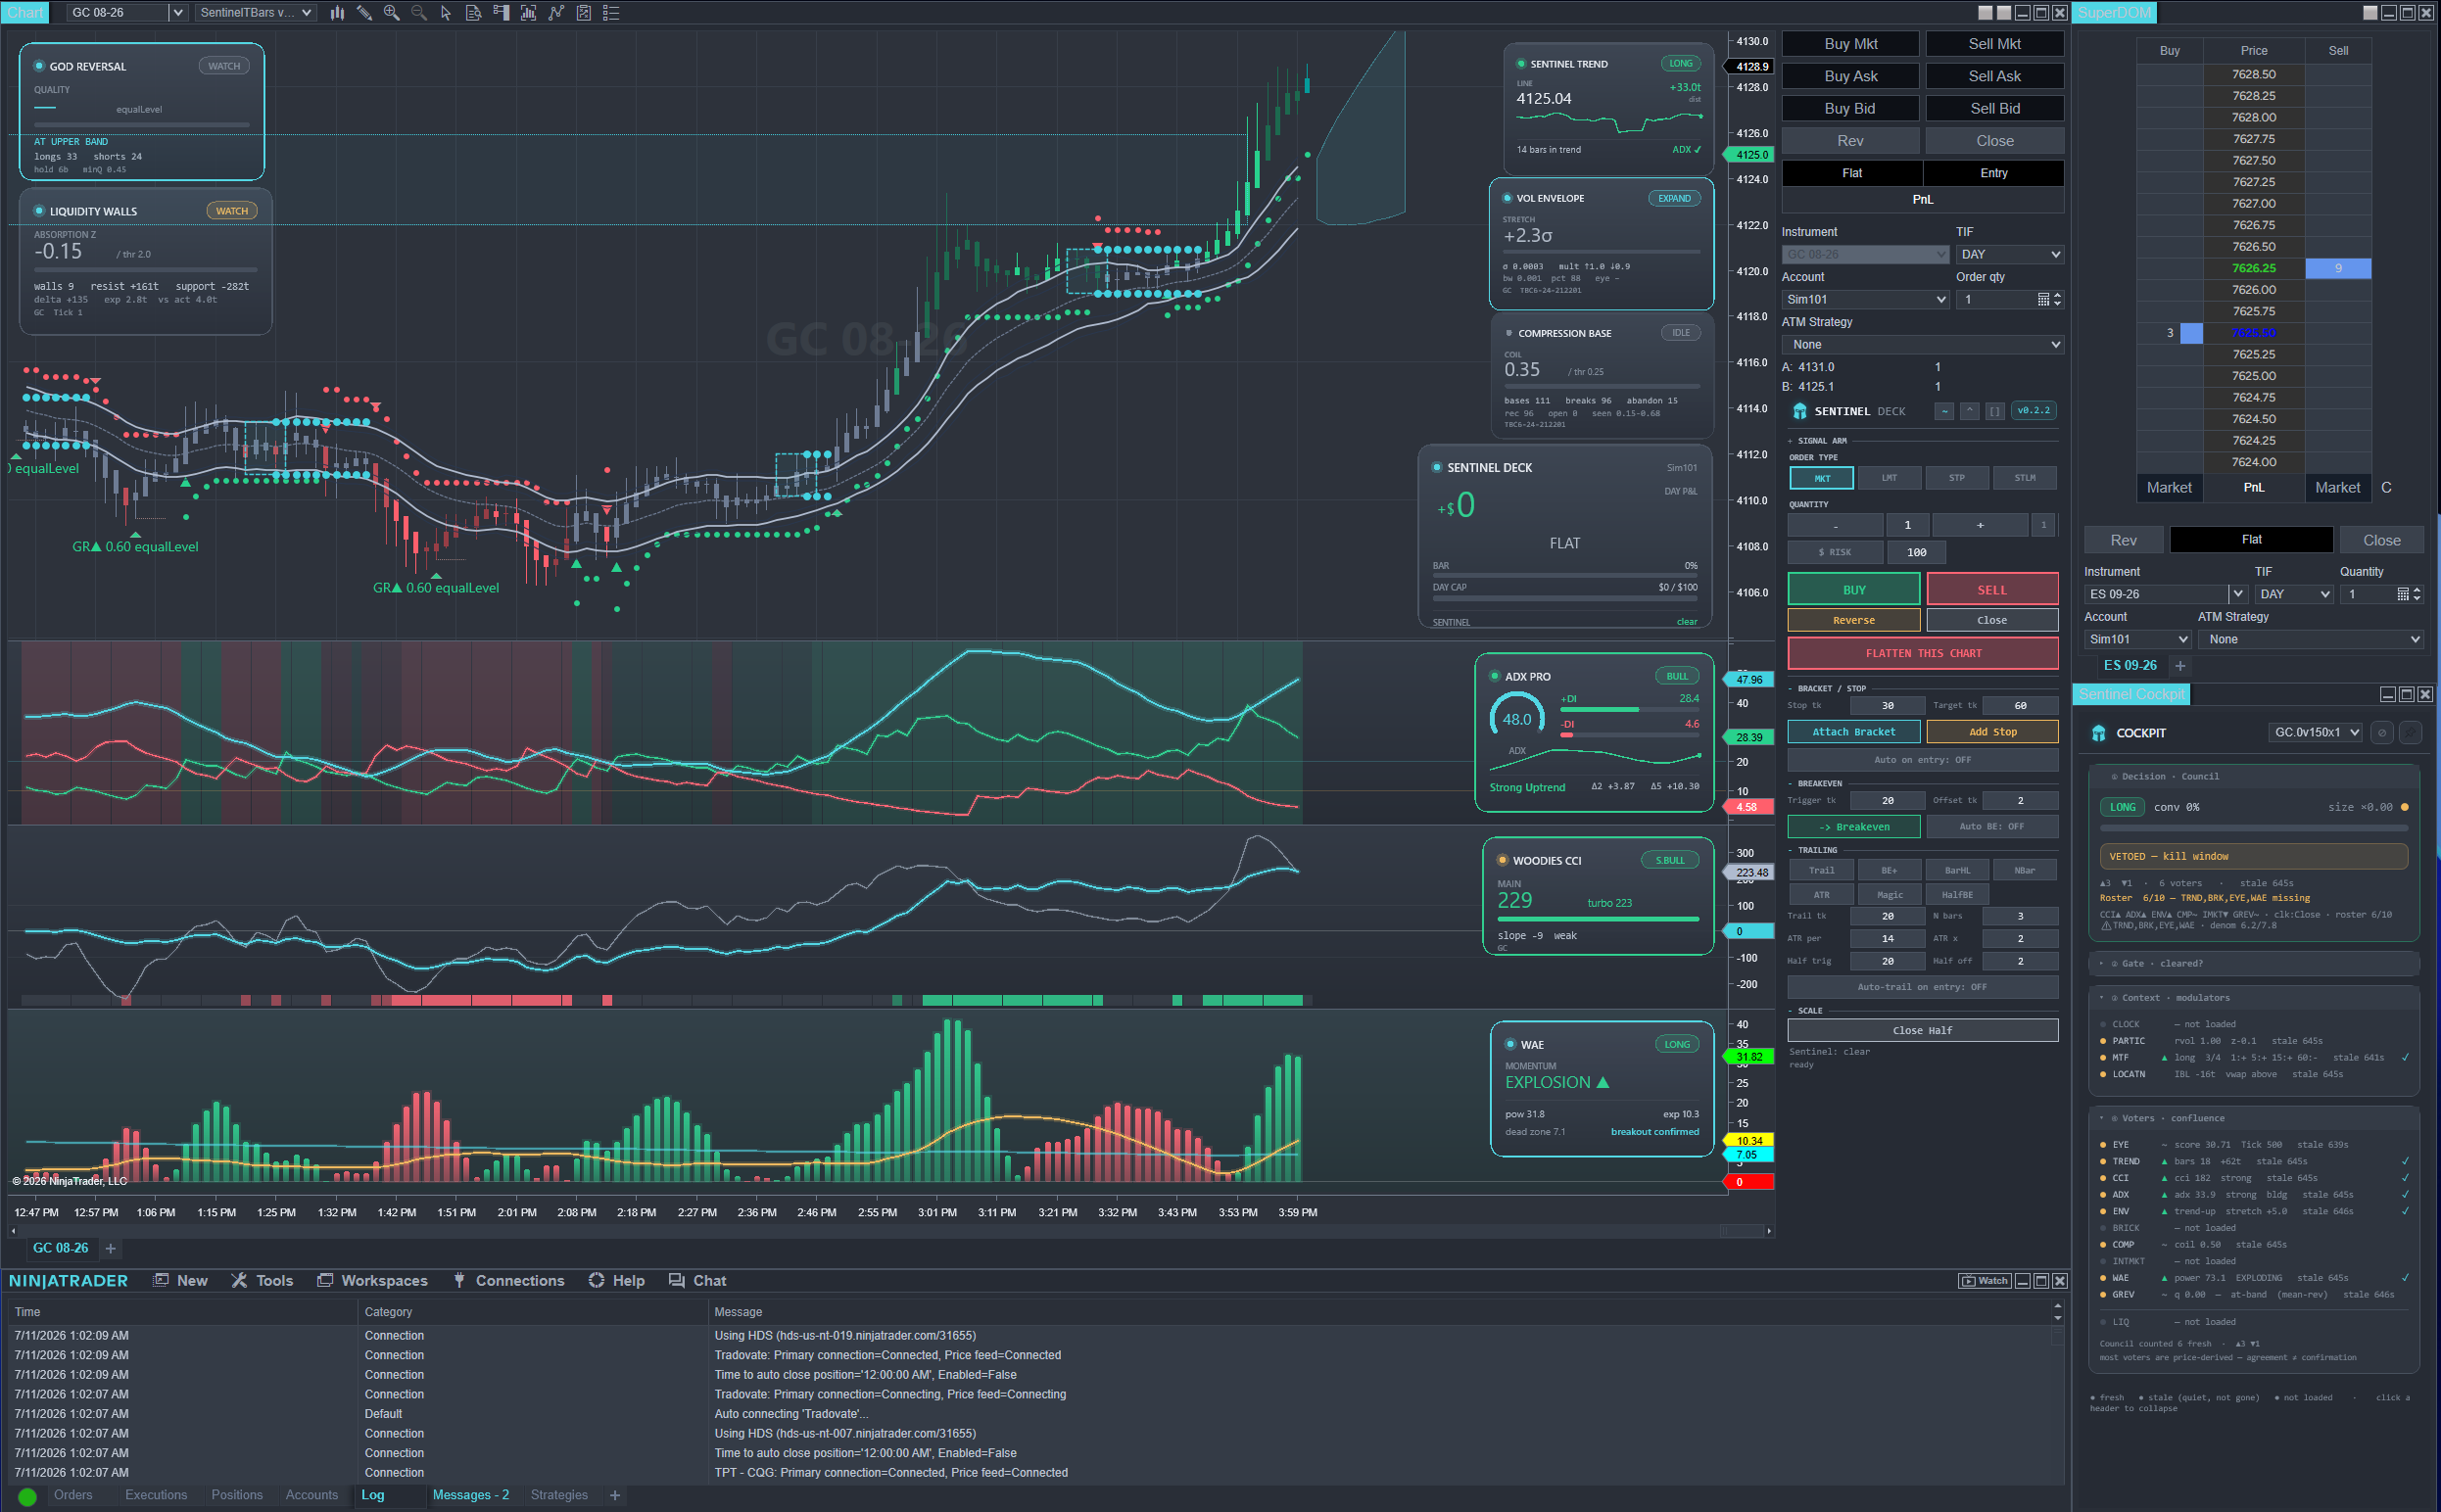Click the zoom in magnifier icon
This screenshot has height=1512, width=2441.
(x=391, y=13)
